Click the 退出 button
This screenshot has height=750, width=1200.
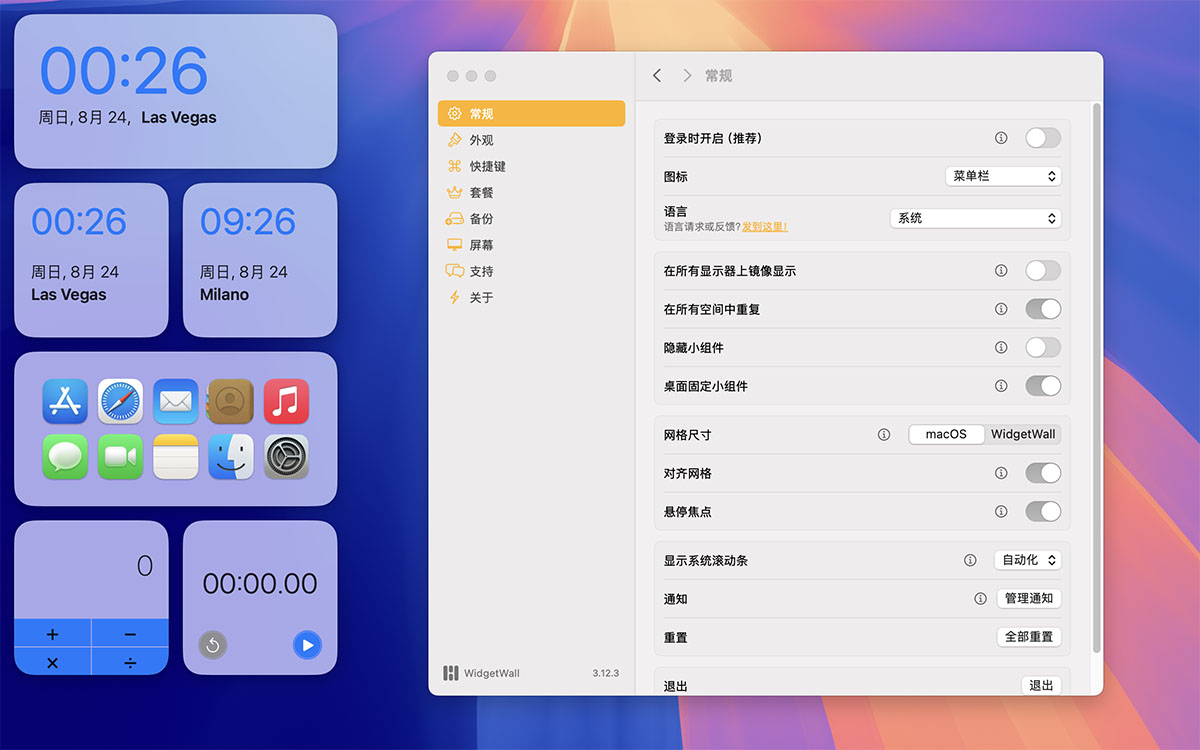tap(1041, 685)
